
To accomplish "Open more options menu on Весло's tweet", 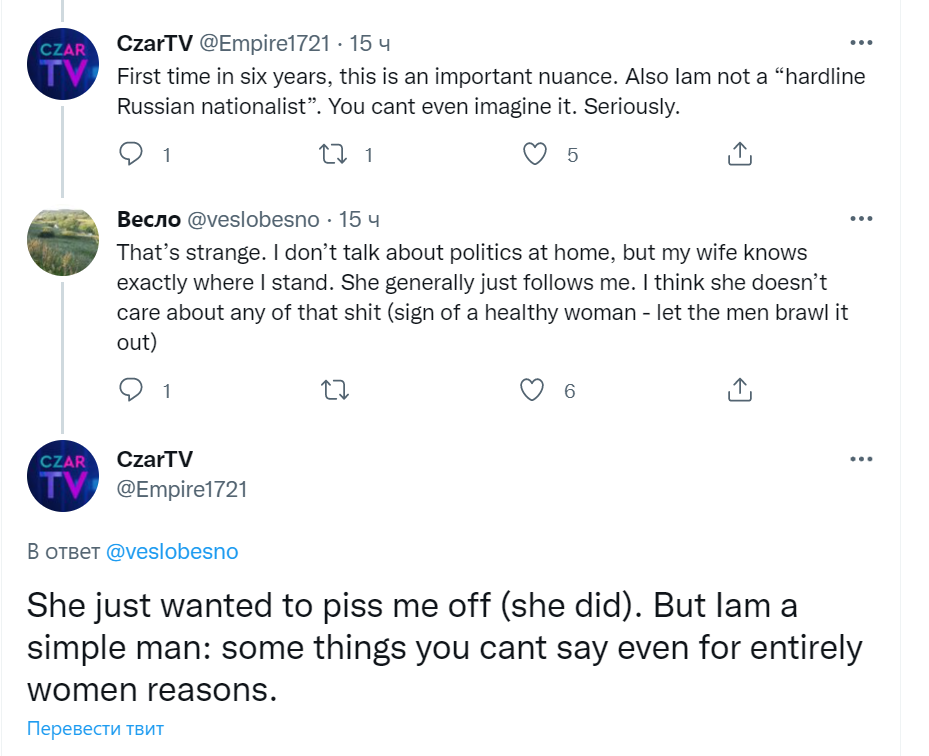I will point(861,219).
